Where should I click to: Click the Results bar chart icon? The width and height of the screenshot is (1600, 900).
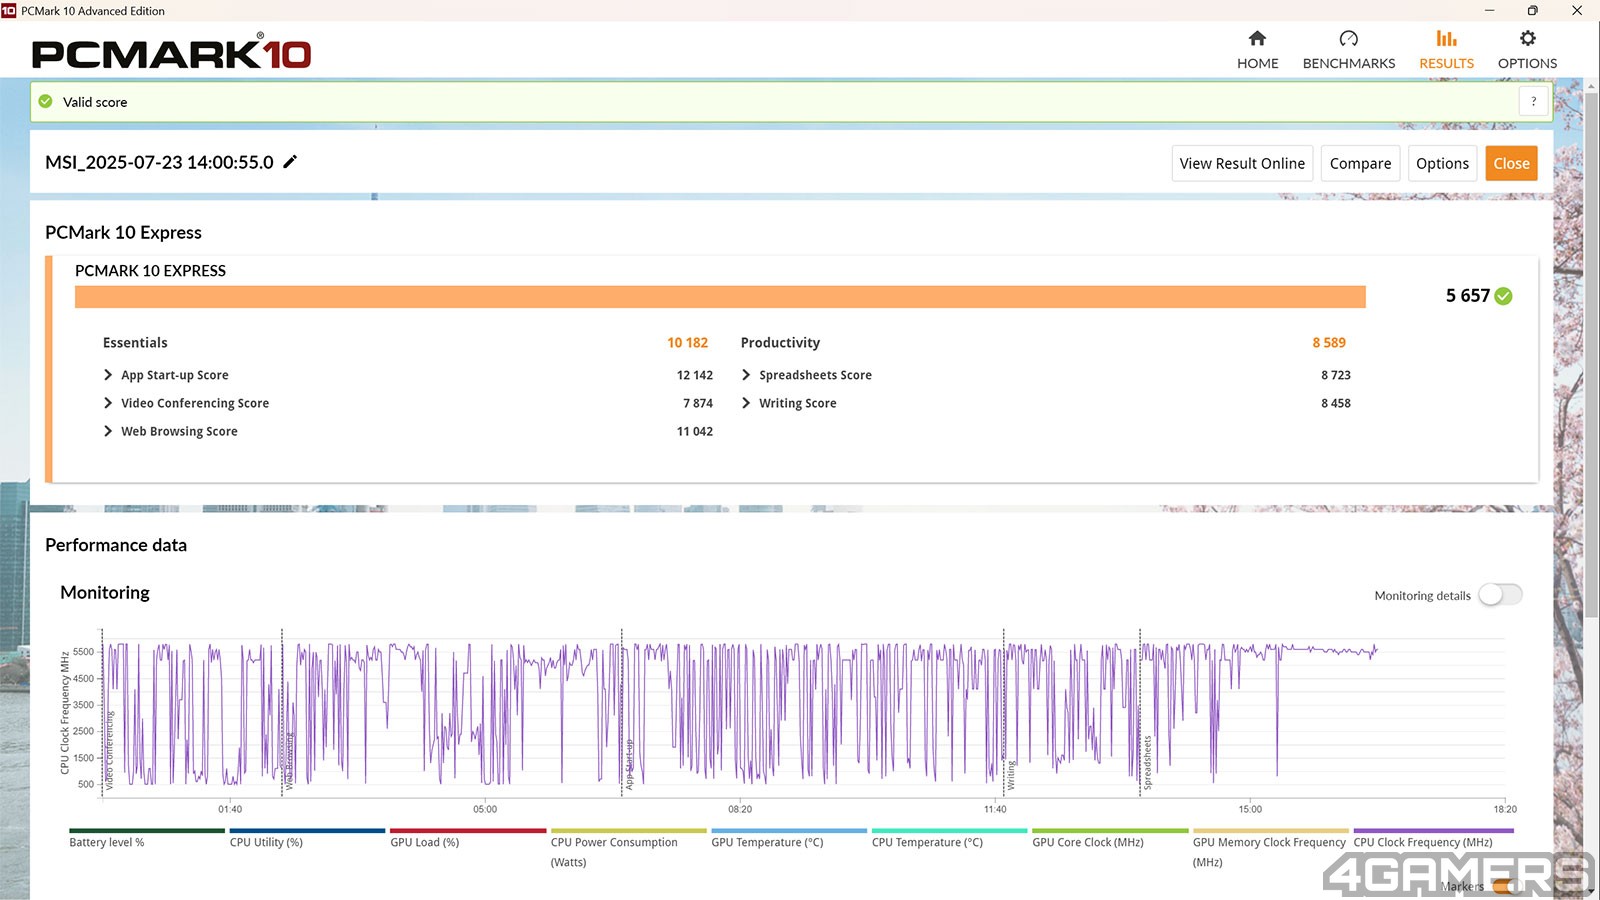(x=1446, y=39)
